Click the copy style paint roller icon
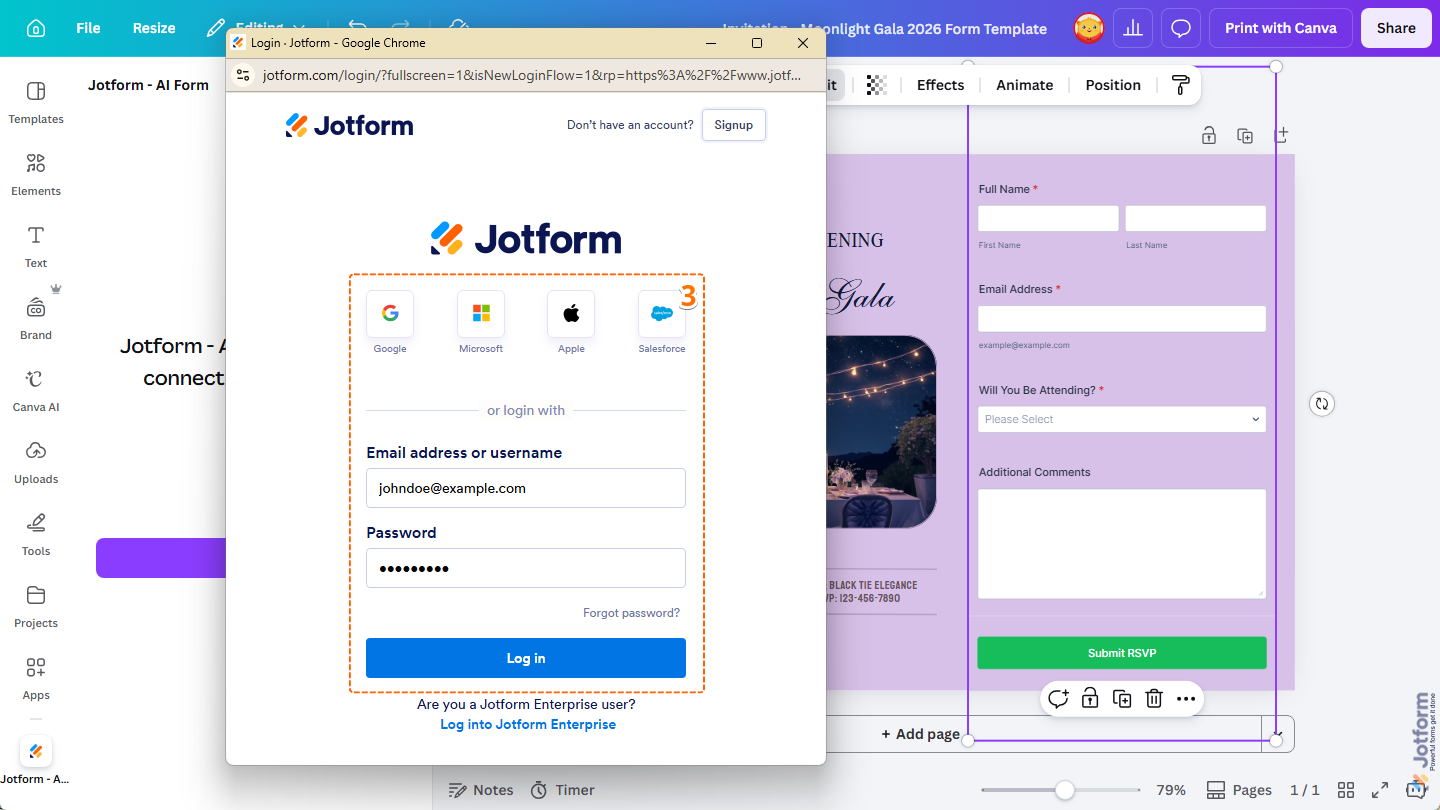 [1181, 85]
